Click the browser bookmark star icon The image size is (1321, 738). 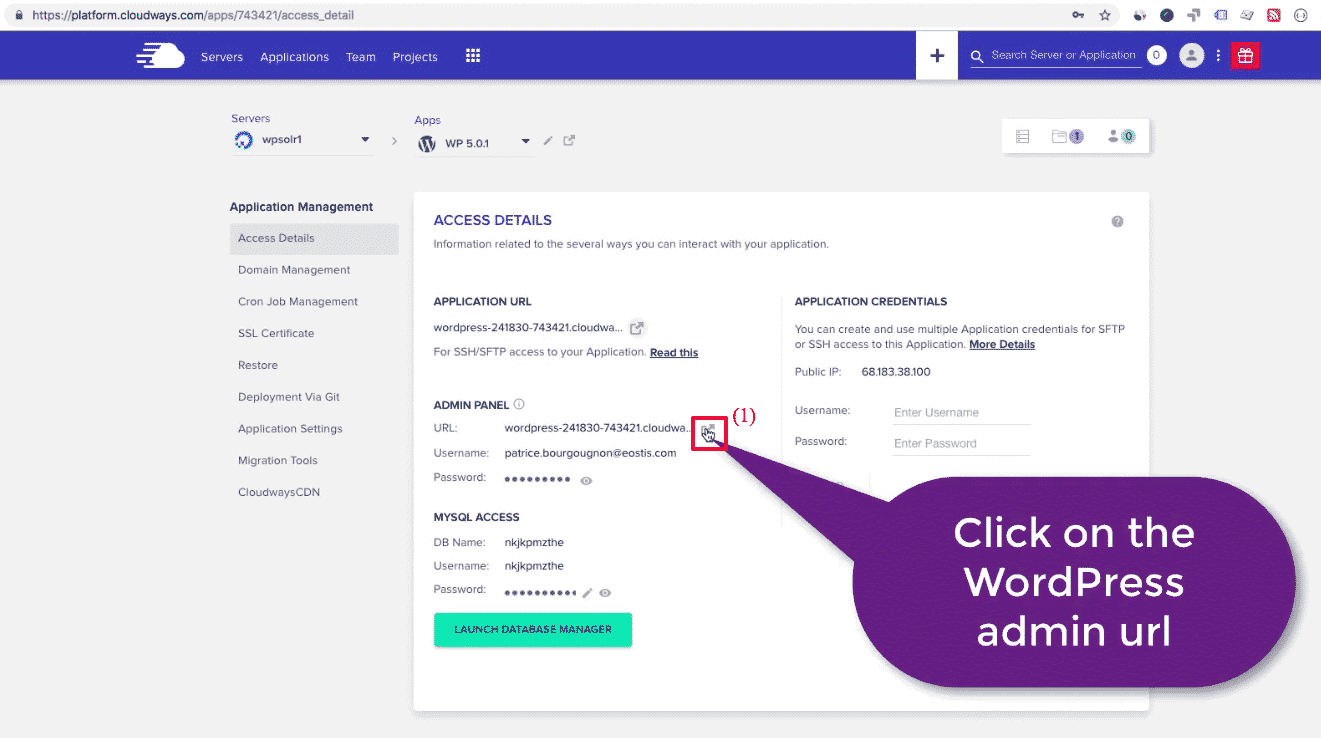point(1105,15)
